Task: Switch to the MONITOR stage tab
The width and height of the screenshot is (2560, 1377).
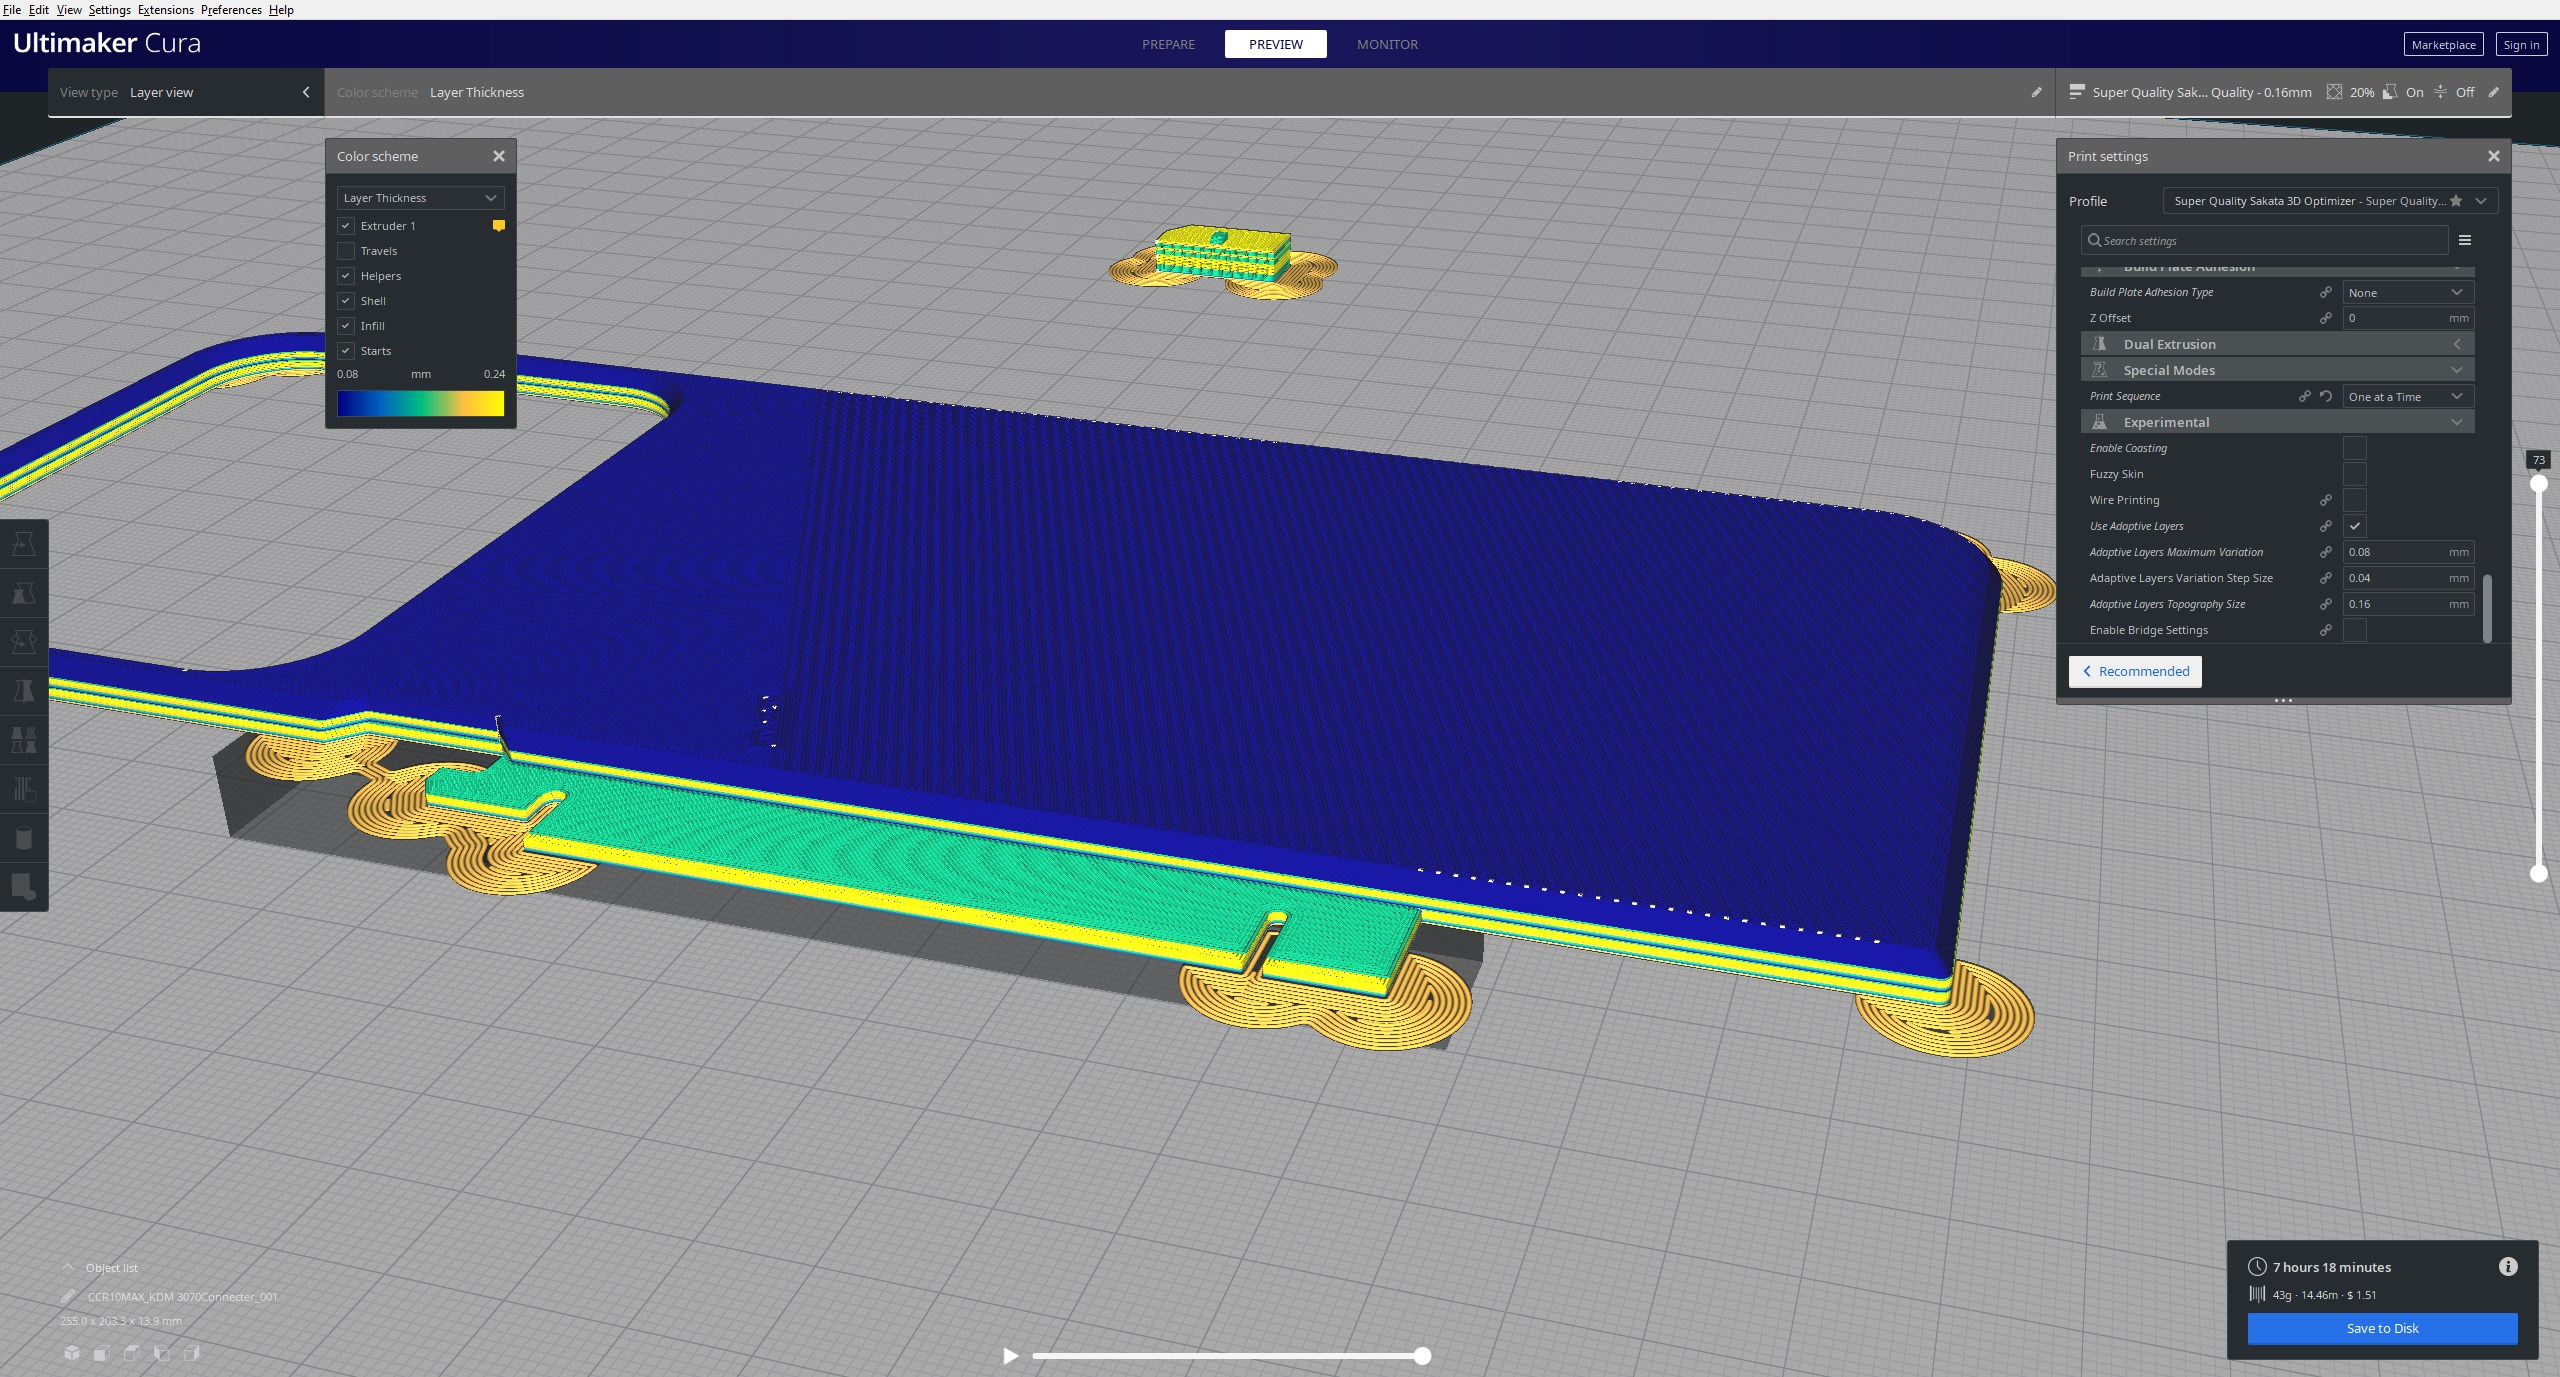Action: pos(1387,44)
